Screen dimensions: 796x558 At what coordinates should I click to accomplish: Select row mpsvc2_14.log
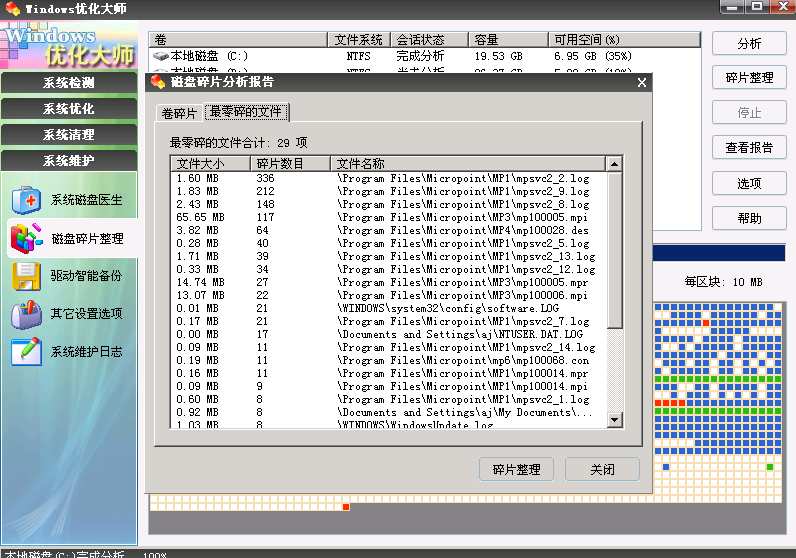[x=388, y=347]
